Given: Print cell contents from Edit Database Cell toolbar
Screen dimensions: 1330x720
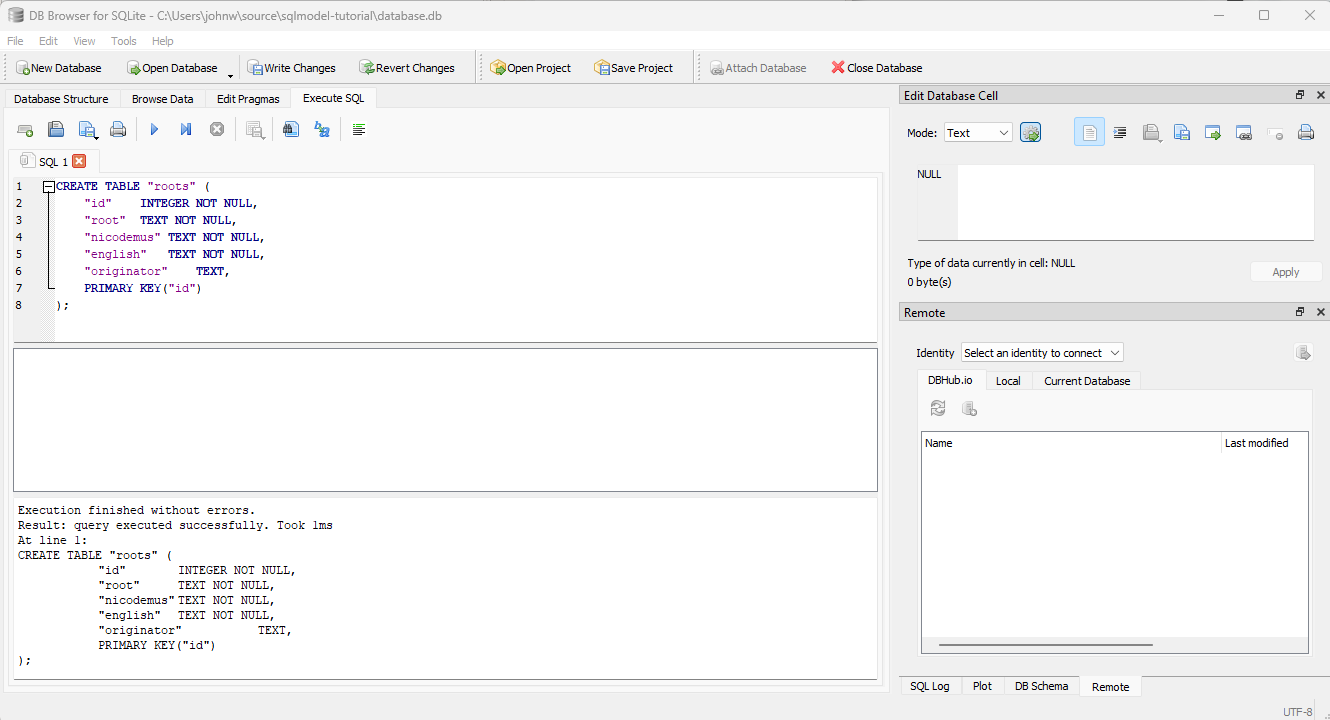Looking at the screenshot, I should [x=1305, y=132].
